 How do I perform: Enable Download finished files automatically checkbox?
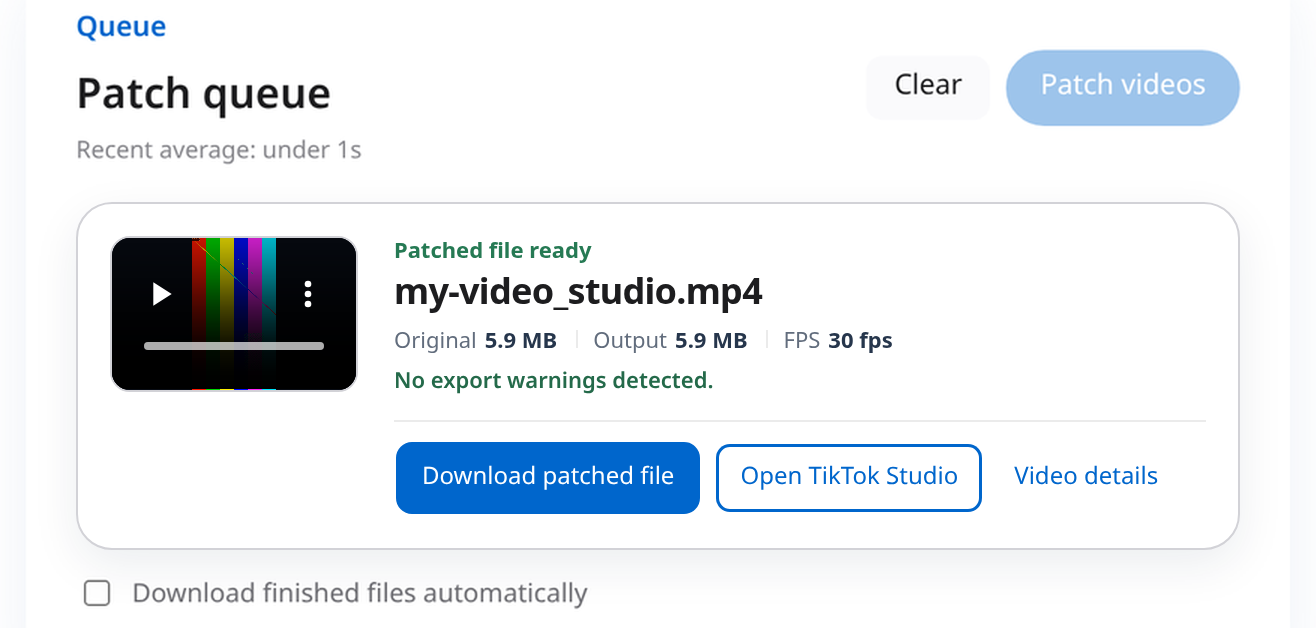tap(97, 594)
